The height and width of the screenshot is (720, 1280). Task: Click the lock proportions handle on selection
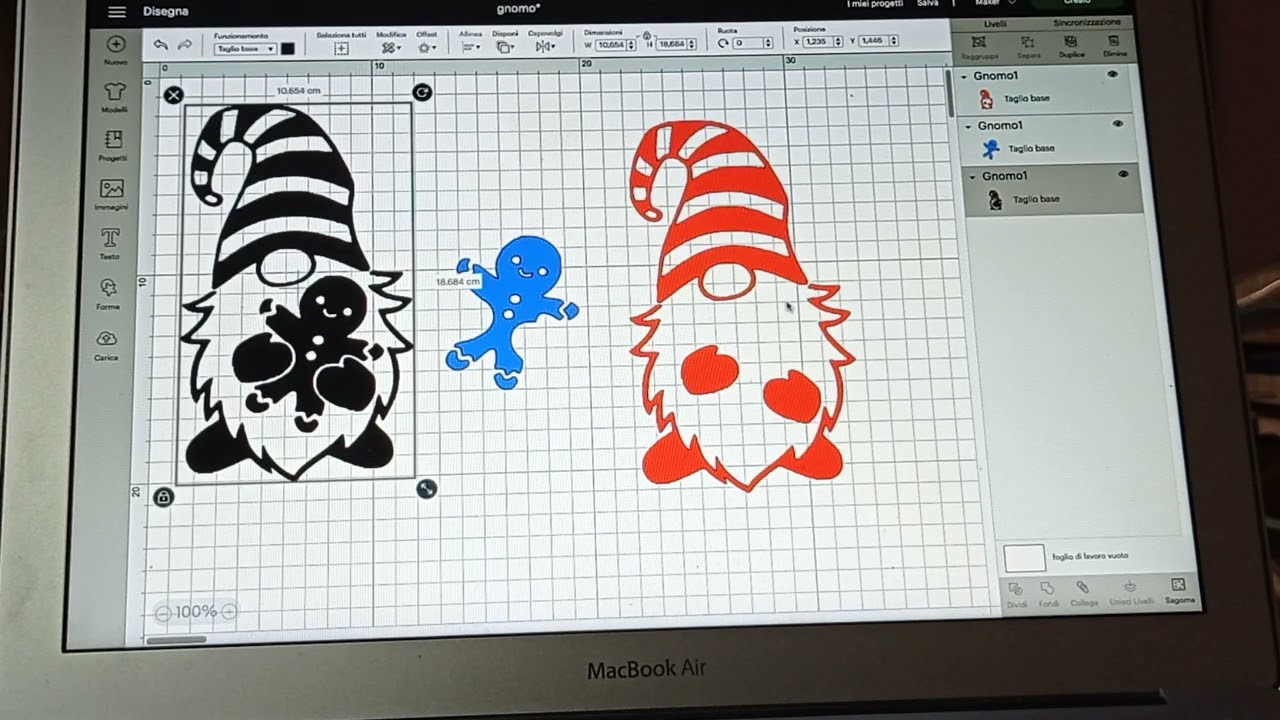[164, 497]
